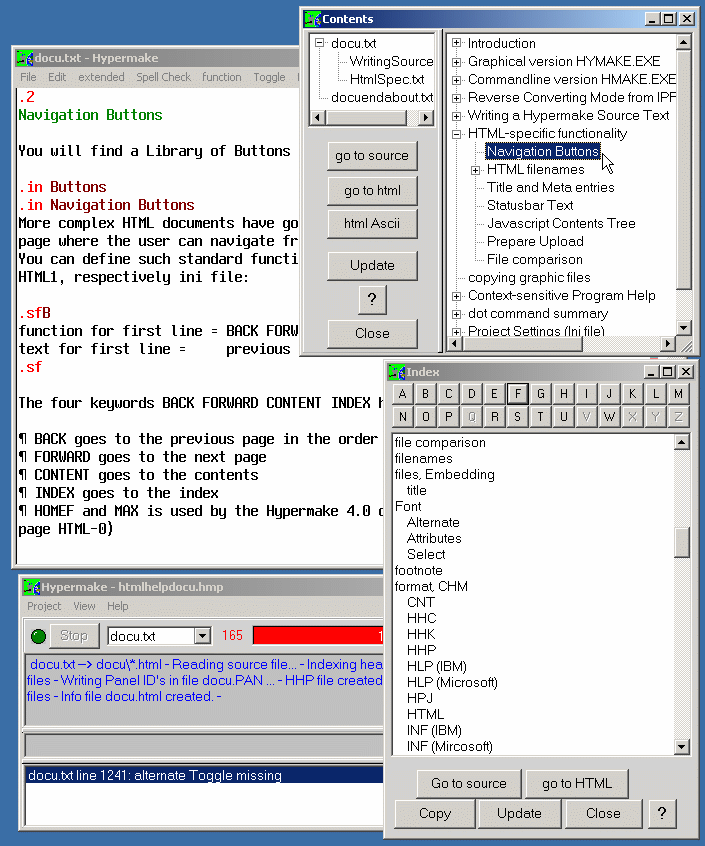The height and width of the screenshot is (846, 705).
Task: Click go to source in Contents window
Action: point(372,156)
